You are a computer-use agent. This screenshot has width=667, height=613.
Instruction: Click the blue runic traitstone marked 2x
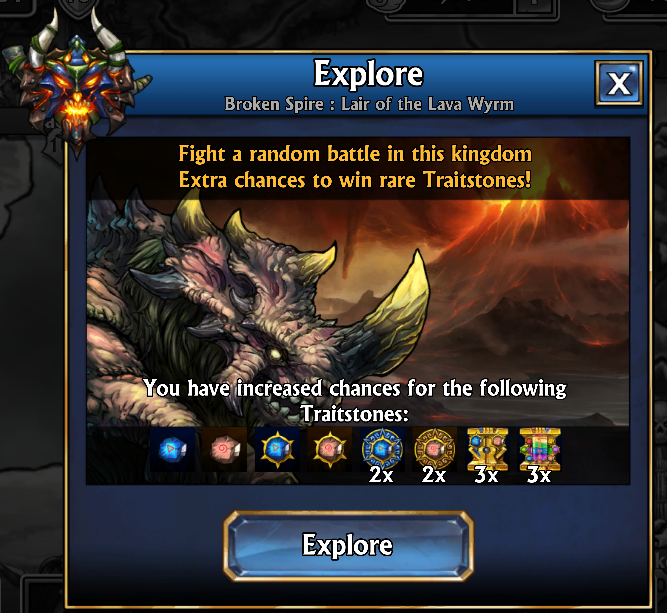382,449
